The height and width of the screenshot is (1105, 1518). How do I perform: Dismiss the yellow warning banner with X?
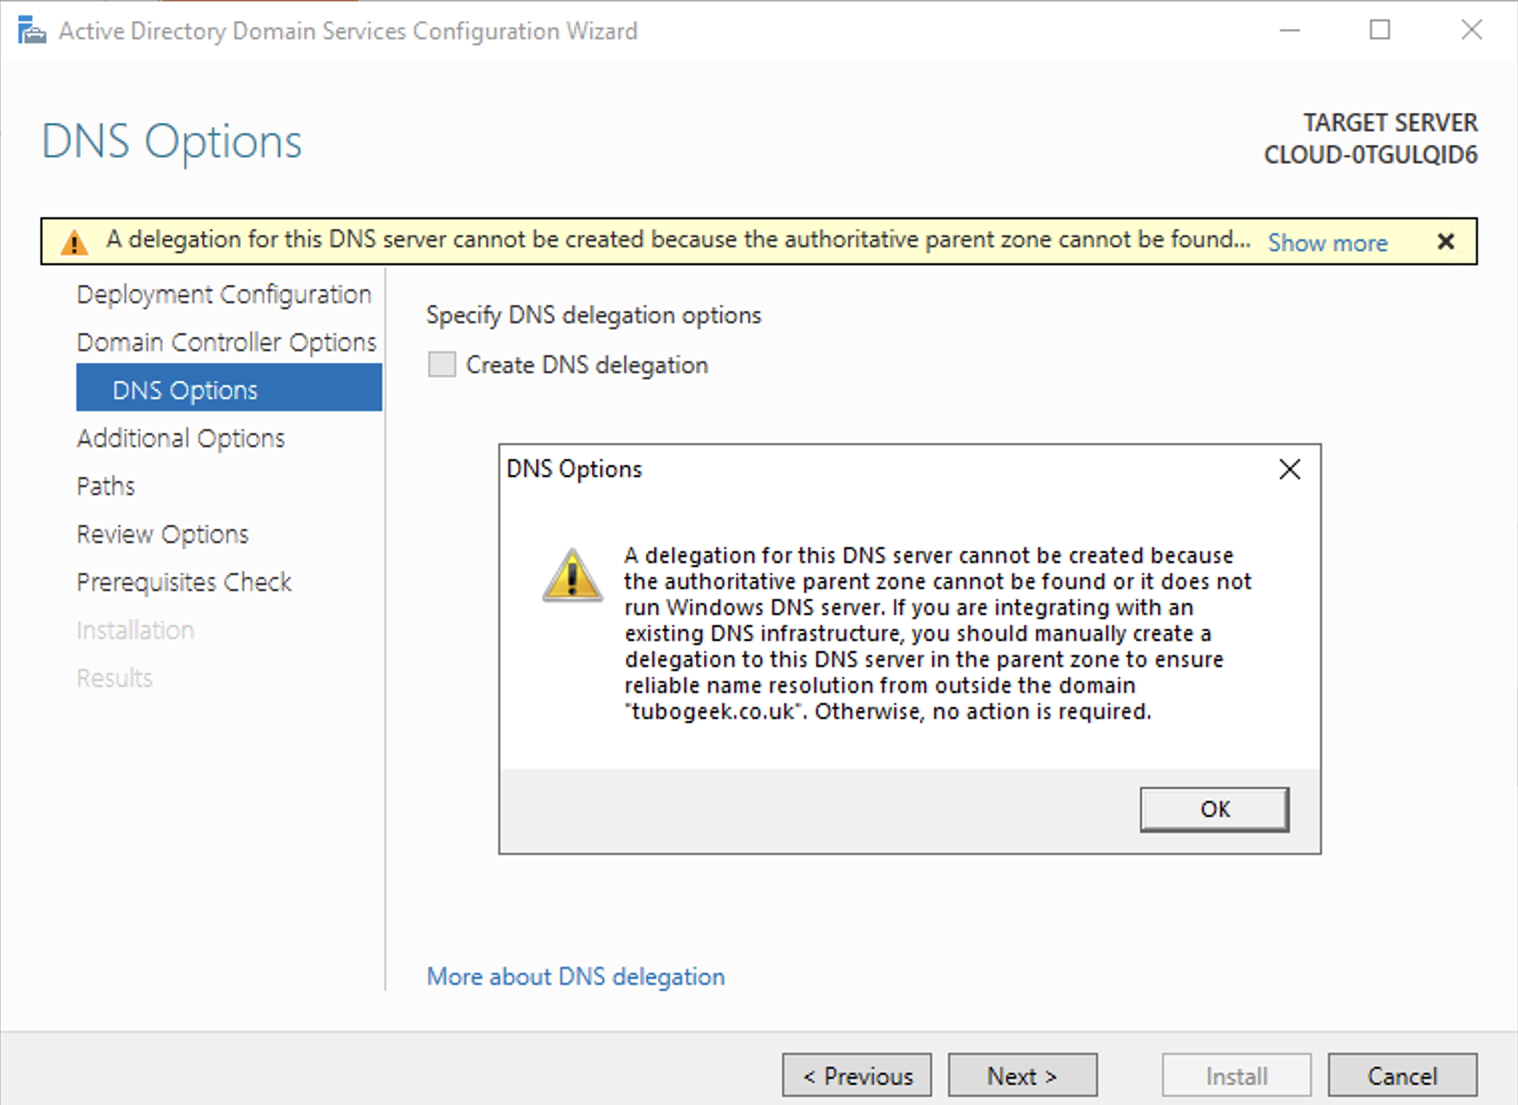(1445, 241)
